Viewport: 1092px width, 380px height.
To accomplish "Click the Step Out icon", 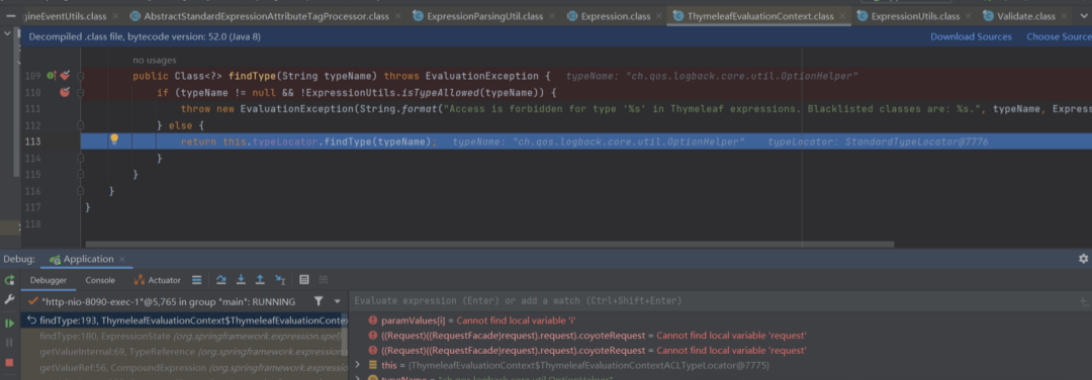I will (260, 280).
